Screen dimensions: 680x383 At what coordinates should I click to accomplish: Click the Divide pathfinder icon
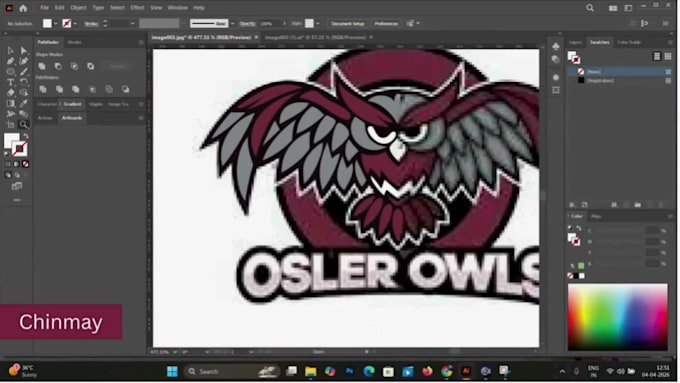coord(42,89)
